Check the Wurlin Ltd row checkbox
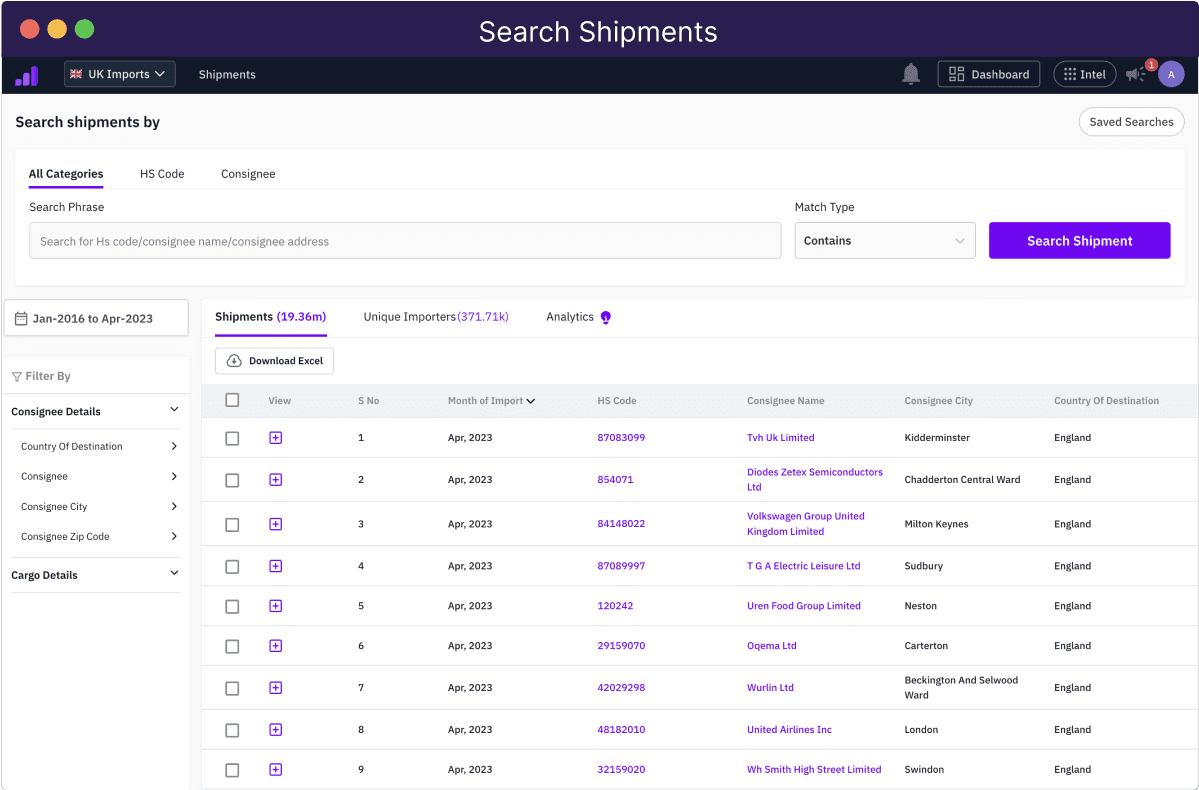The height and width of the screenshot is (790, 1199). pyautogui.click(x=232, y=688)
